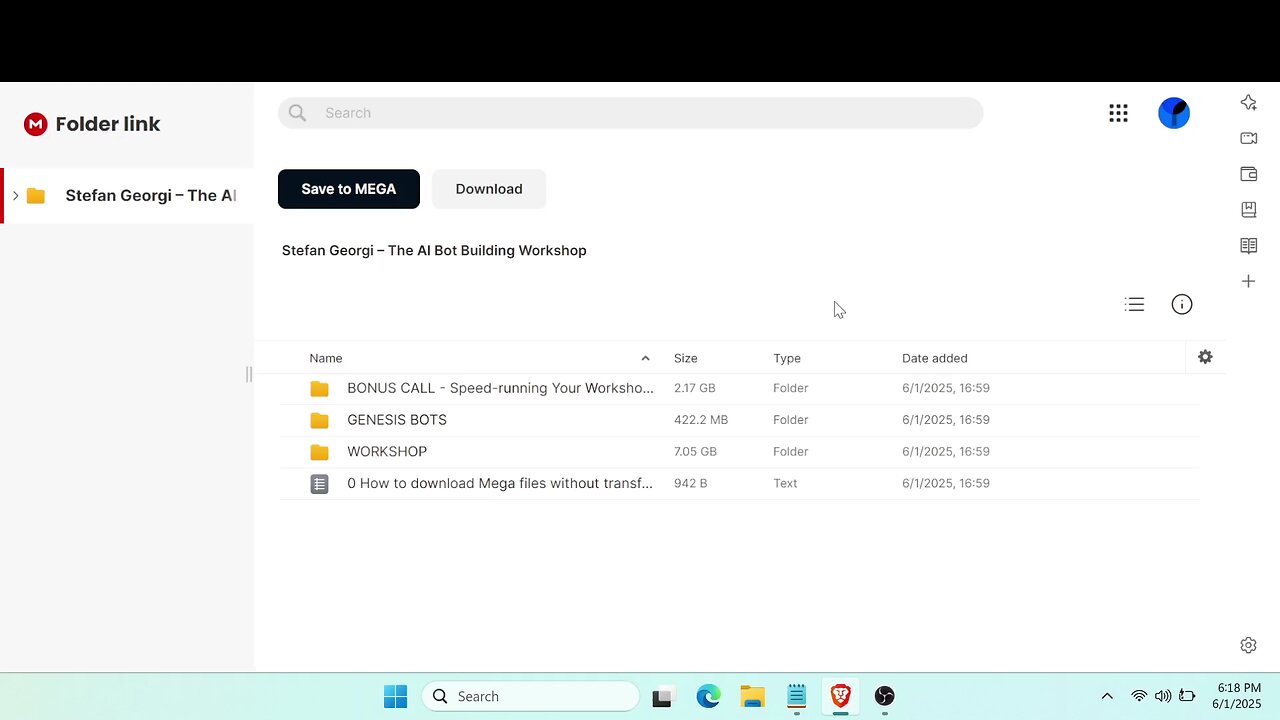Sort files by Date added column

click(935, 358)
